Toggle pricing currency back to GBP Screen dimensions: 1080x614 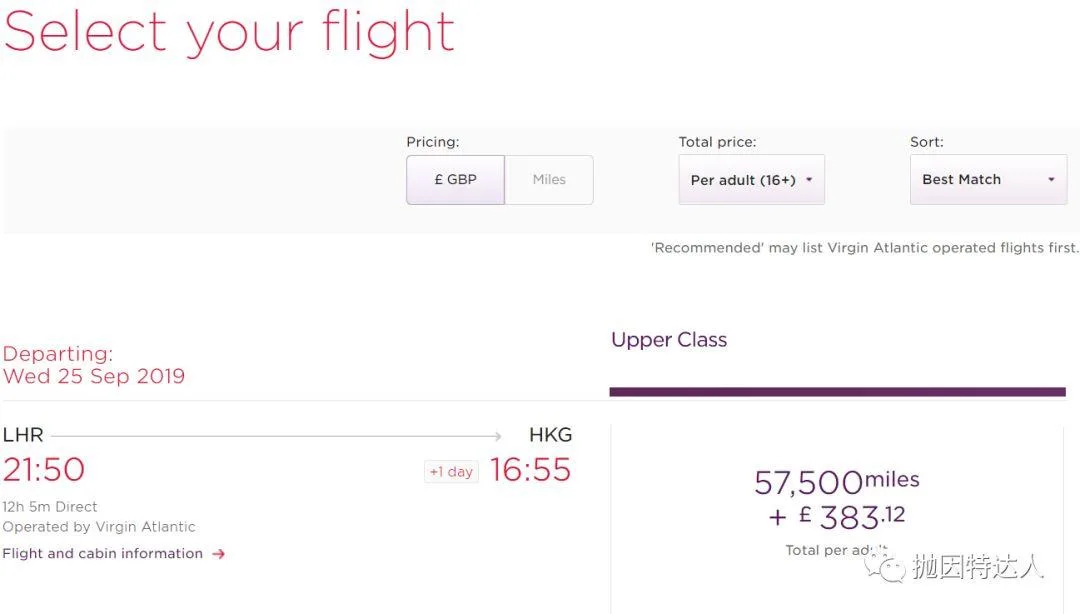tap(455, 180)
